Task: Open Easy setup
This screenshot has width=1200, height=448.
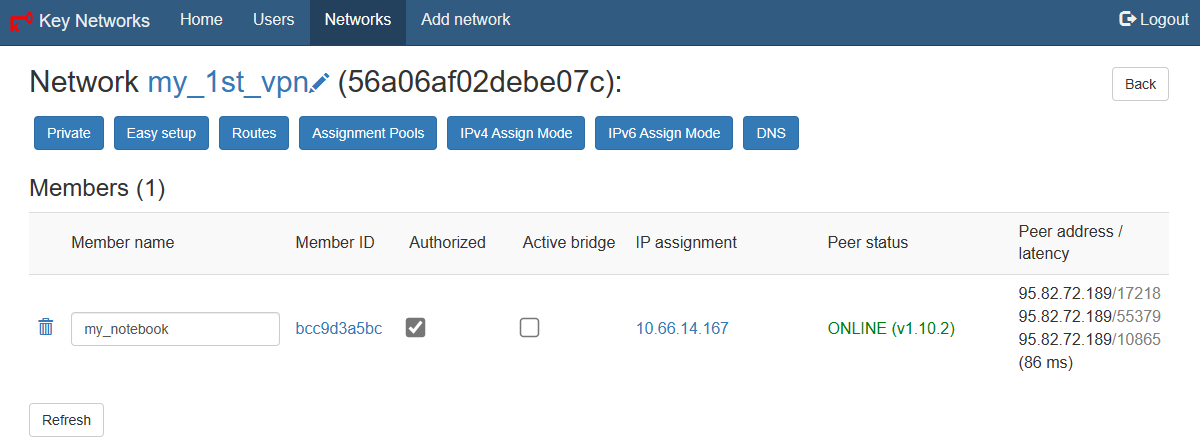Action: (x=161, y=133)
